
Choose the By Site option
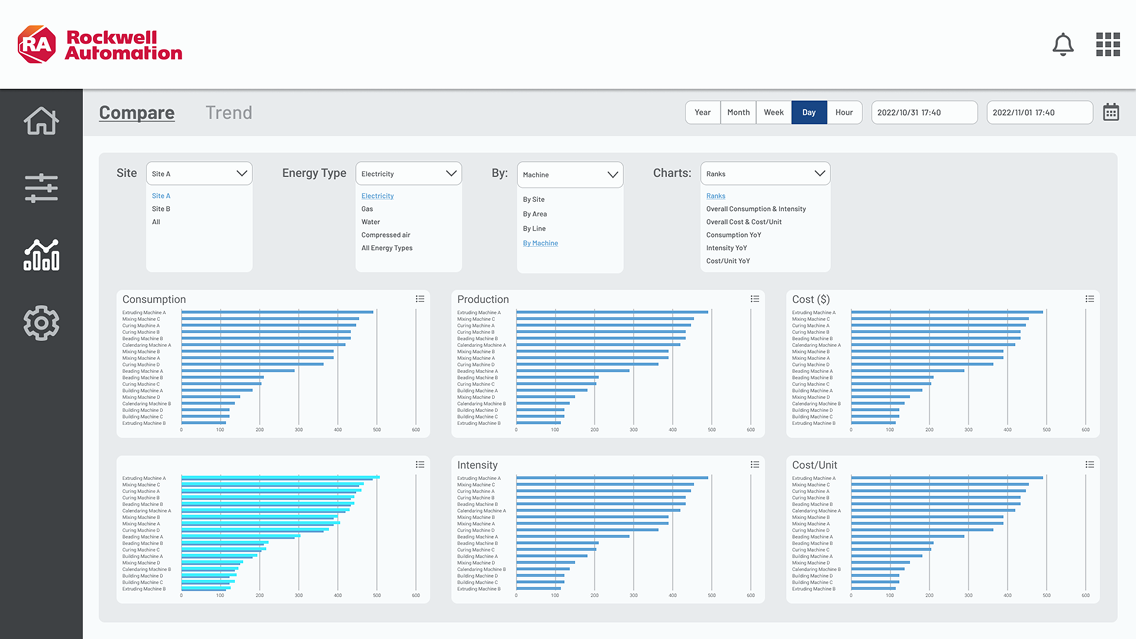[x=534, y=199]
